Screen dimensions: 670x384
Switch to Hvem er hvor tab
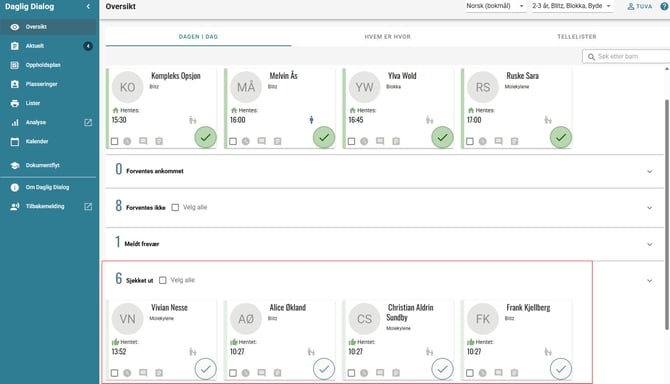(388, 37)
